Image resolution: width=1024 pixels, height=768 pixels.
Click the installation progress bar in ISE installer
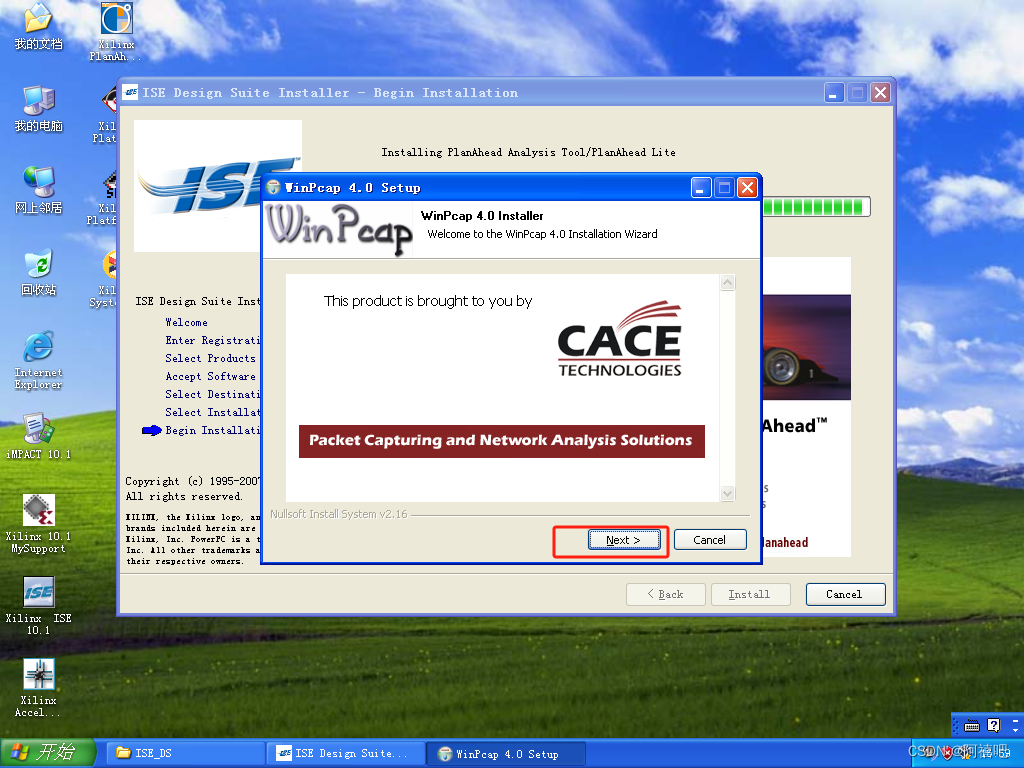[816, 207]
